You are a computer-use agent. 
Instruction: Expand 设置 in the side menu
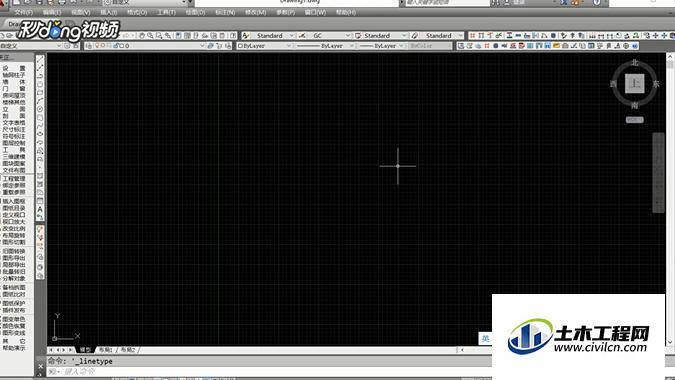click(x=14, y=68)
